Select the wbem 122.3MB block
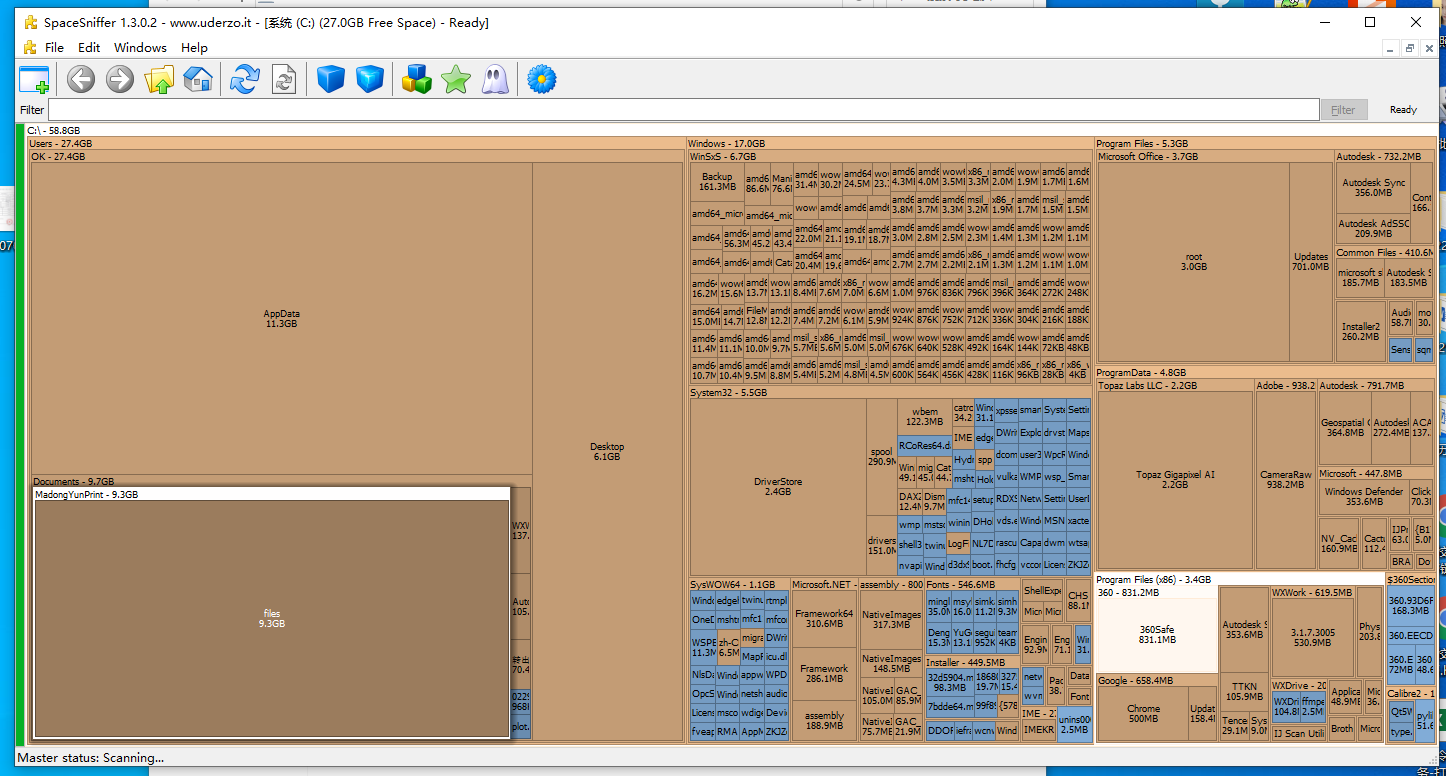 (x=925, y=417)
